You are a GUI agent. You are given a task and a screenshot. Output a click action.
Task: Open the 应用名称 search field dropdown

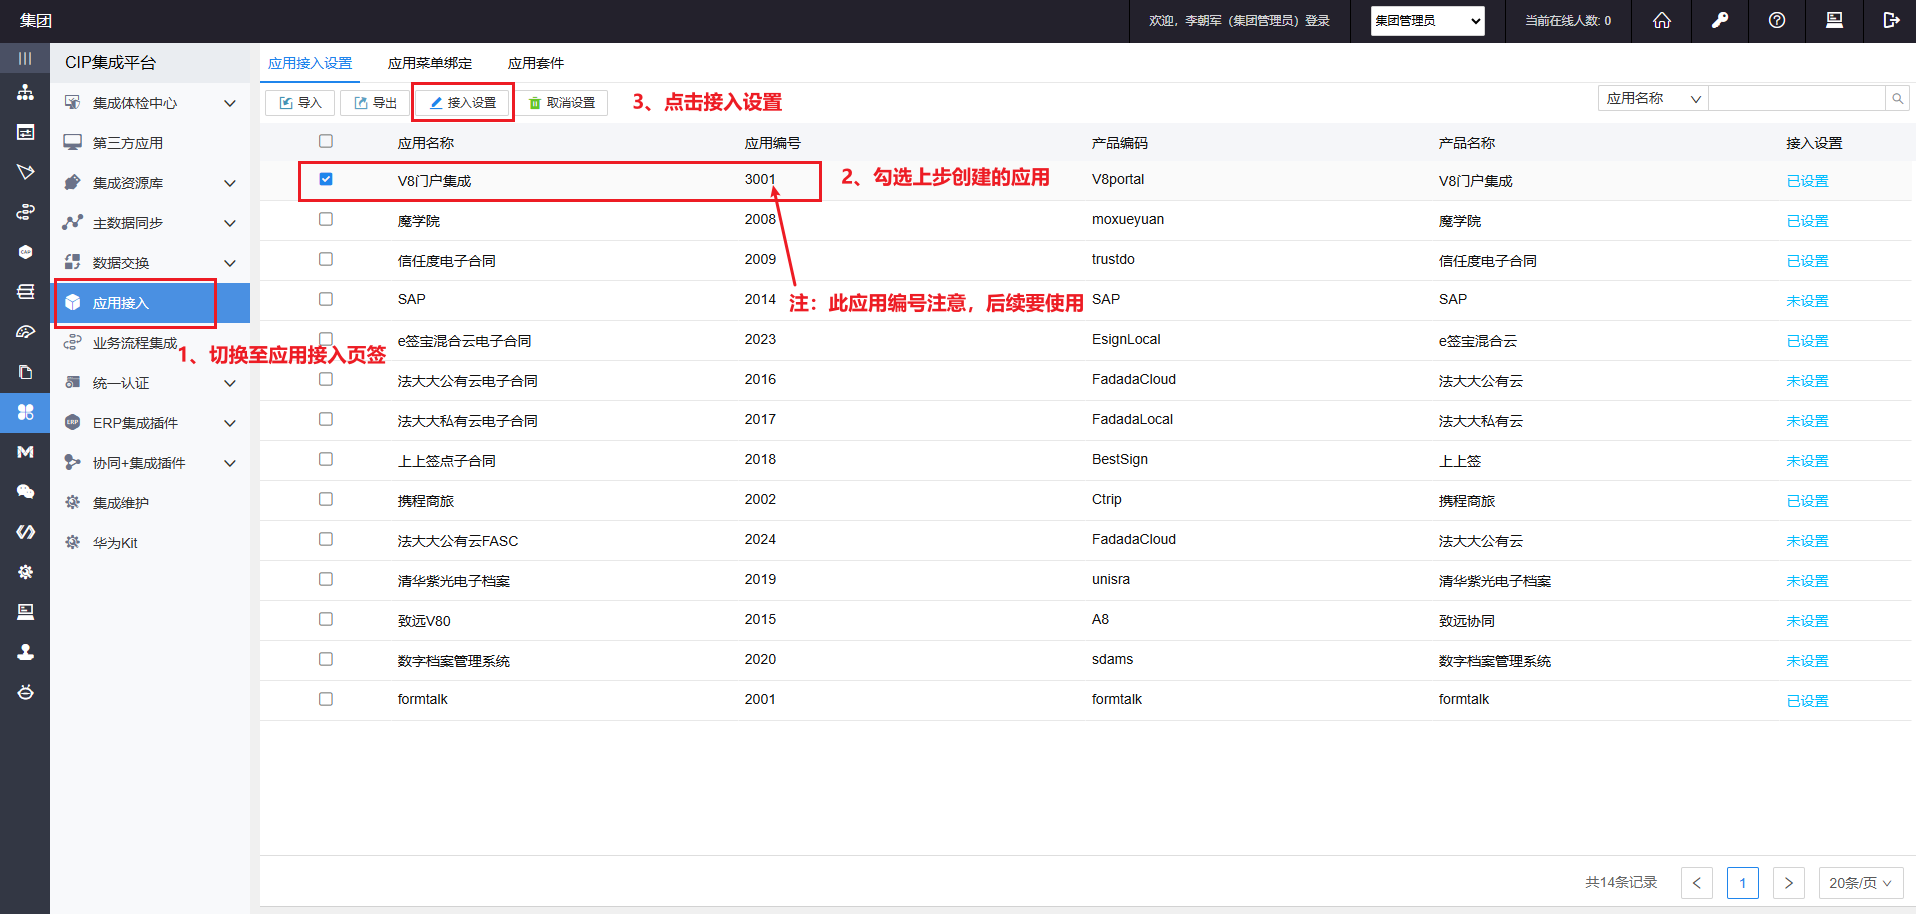[x=1653, y=98]
